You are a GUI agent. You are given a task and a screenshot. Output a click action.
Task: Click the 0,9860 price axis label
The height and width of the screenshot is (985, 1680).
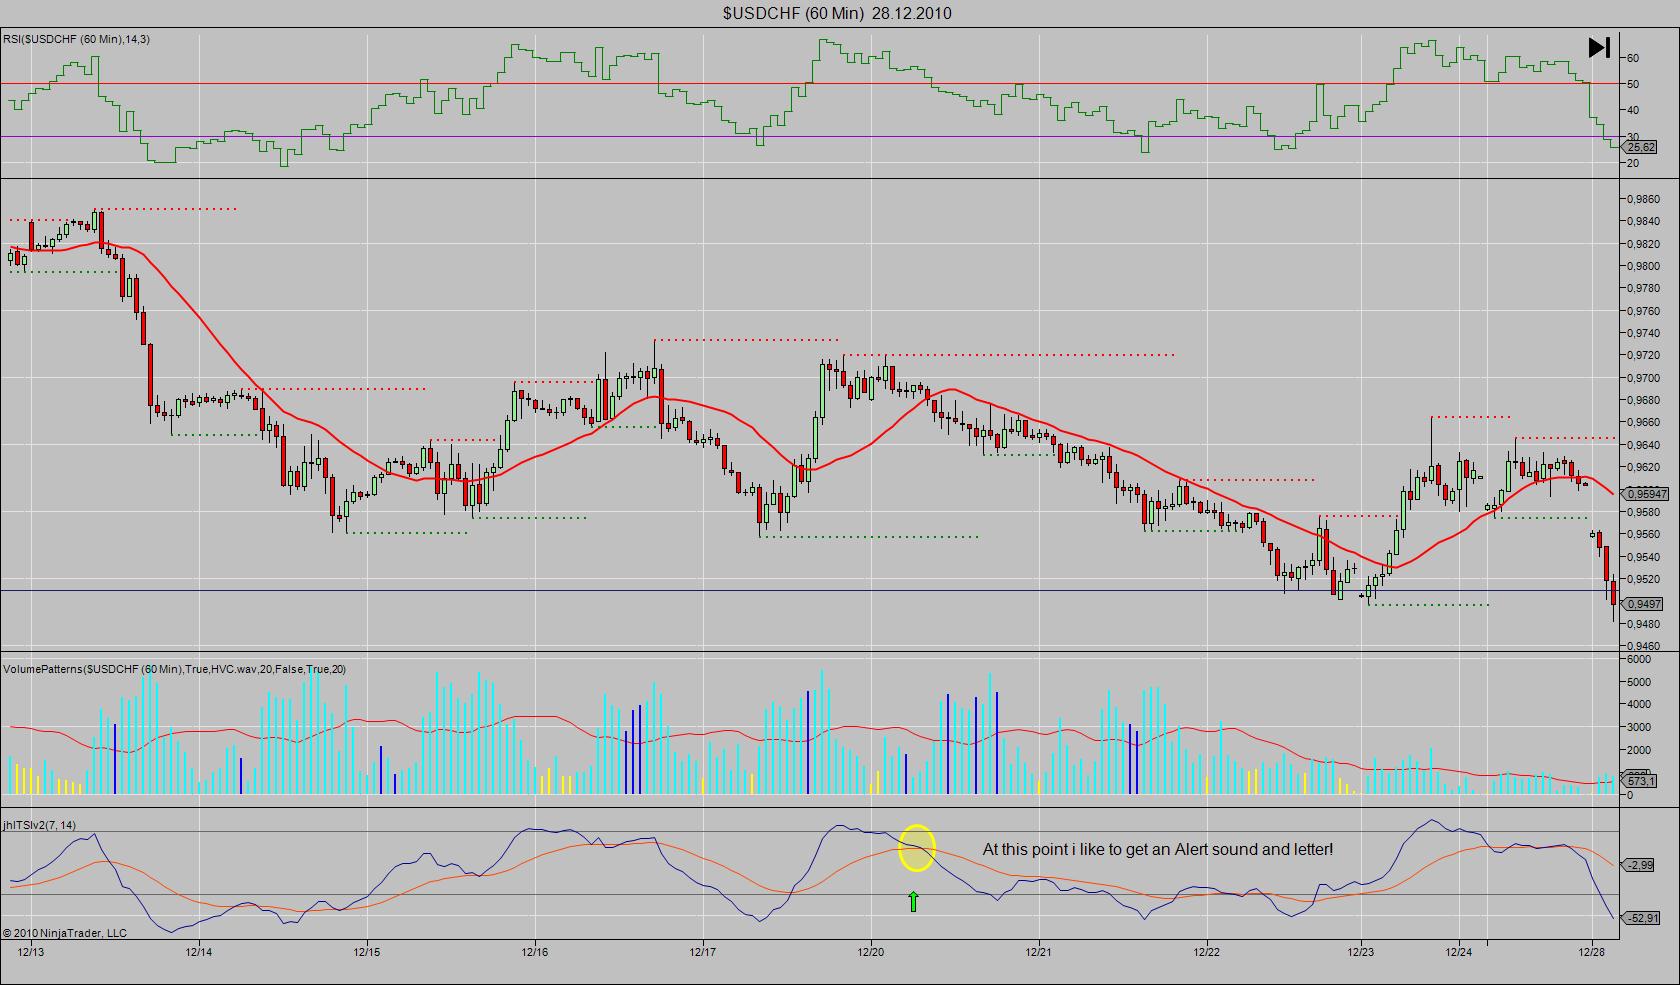[1644, 199]
